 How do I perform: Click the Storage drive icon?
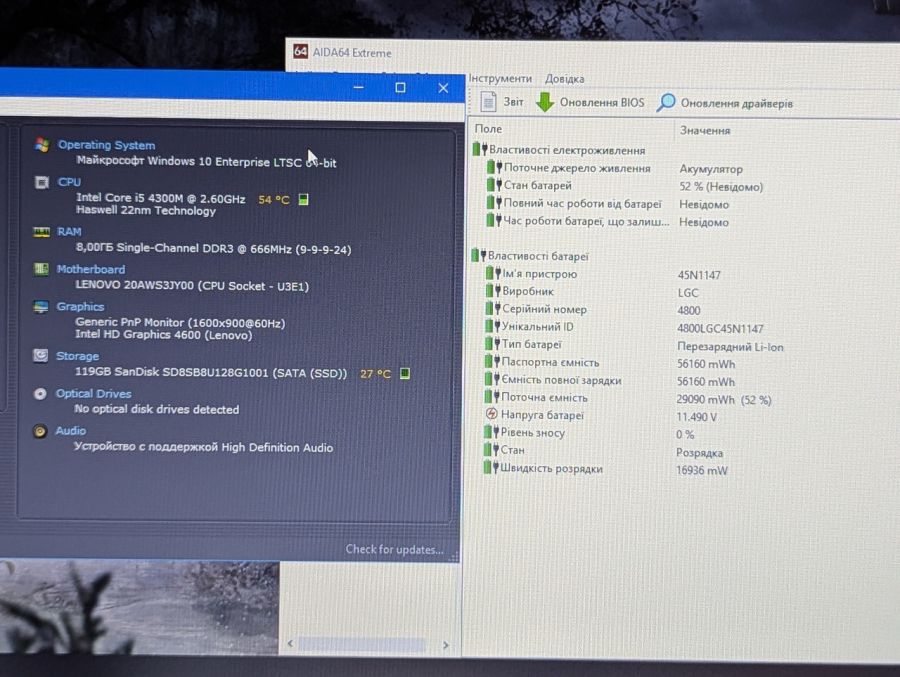click(x=40, y=355)
